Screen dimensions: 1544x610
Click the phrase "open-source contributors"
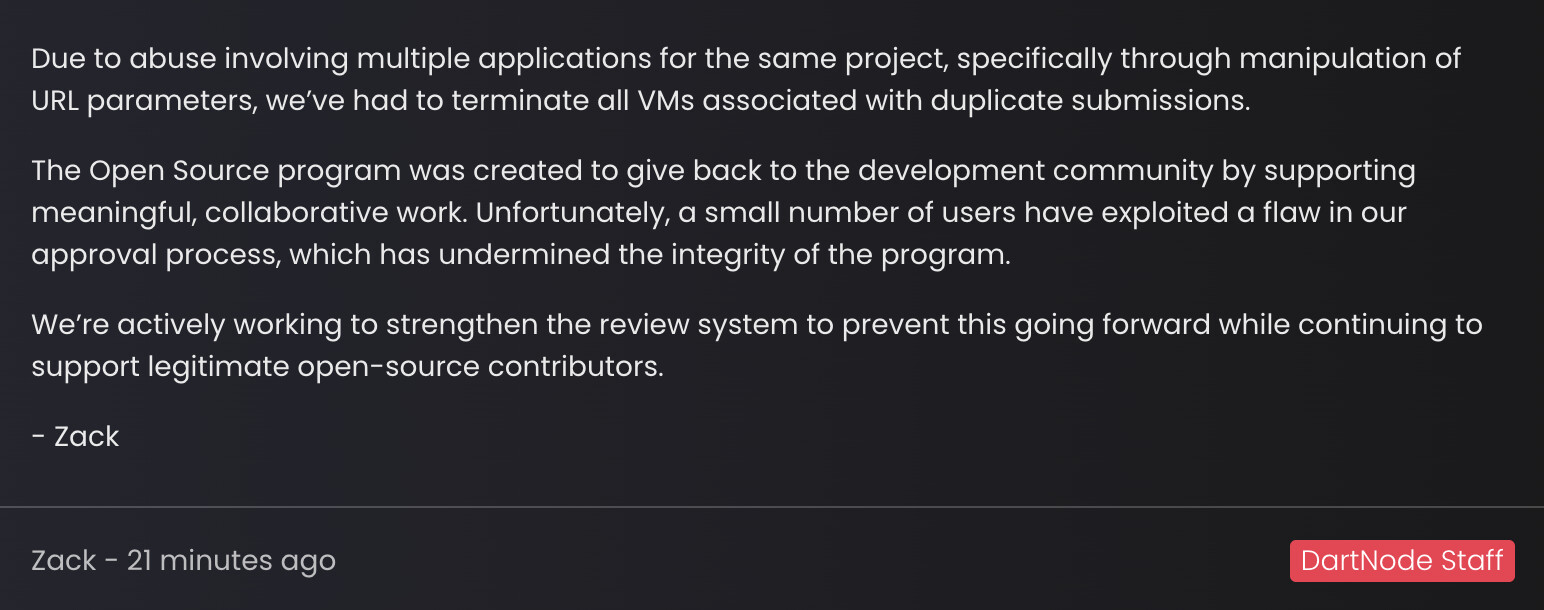tap(480, 367)
